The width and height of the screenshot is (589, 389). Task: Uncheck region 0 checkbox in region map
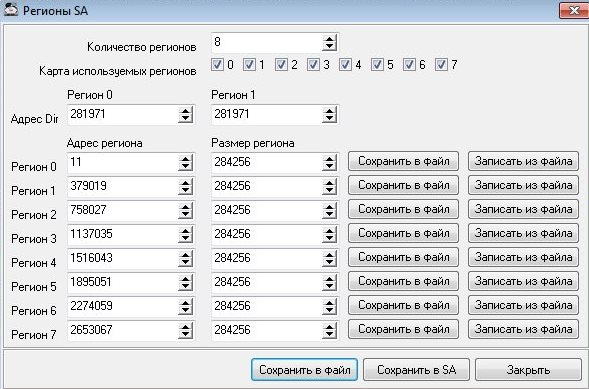coord(217,65)
